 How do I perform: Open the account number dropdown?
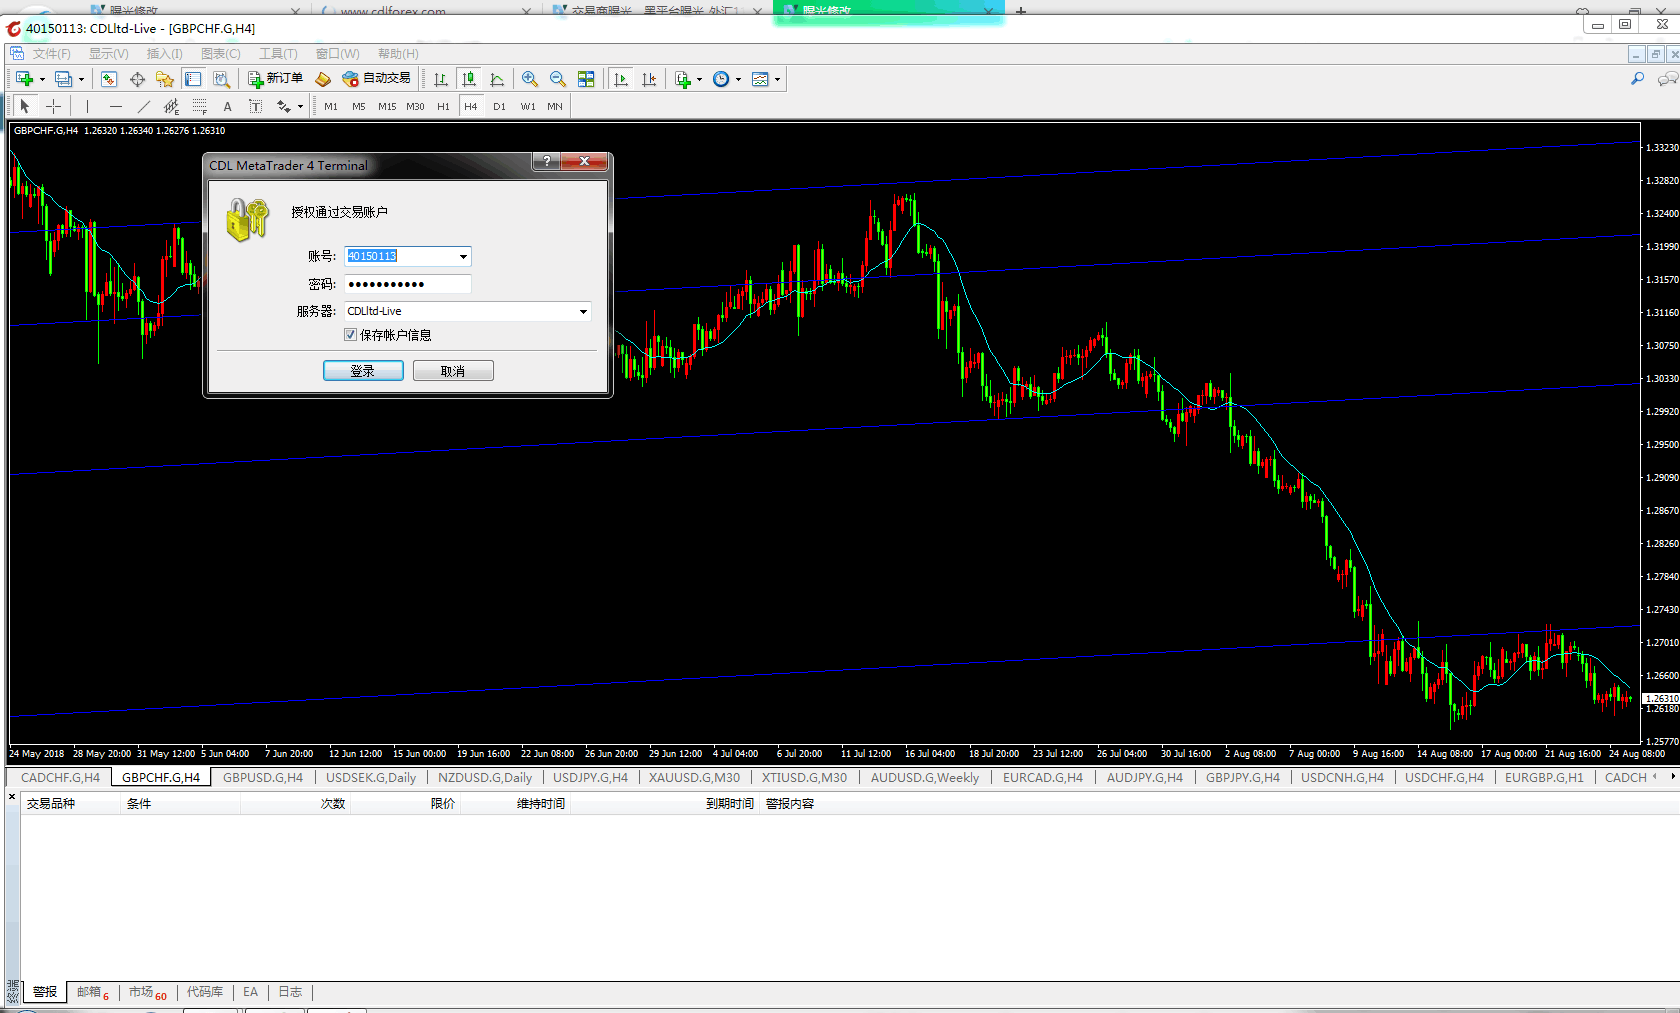(x=463, y=257)
